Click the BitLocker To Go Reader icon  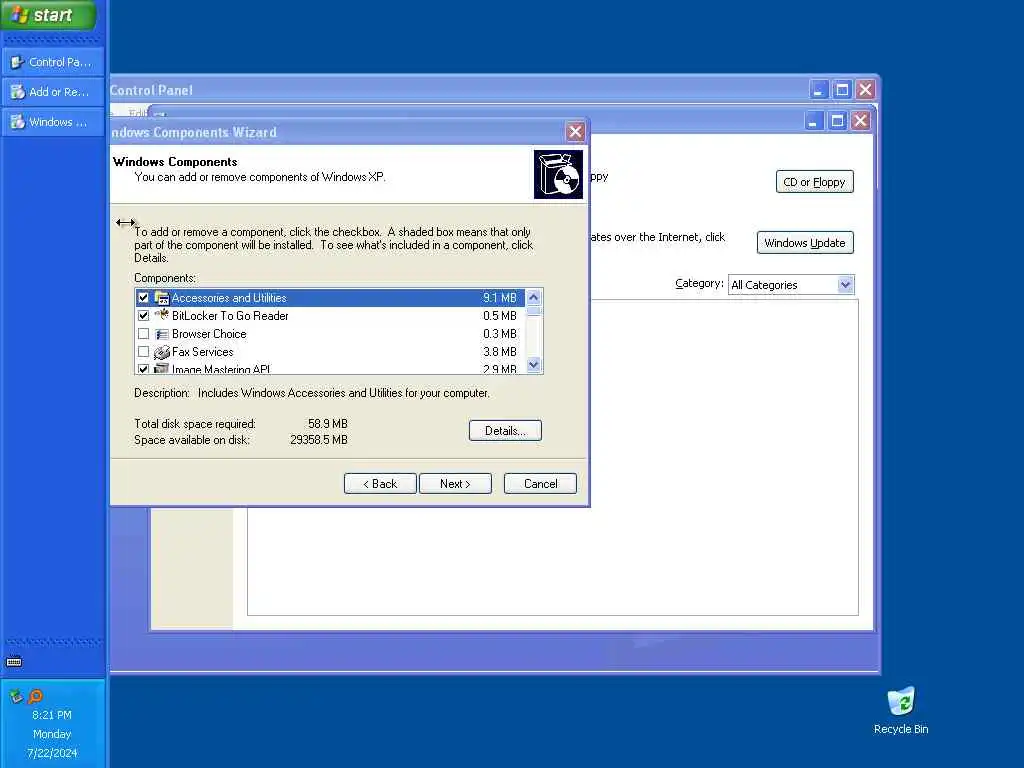pos(161,315)
